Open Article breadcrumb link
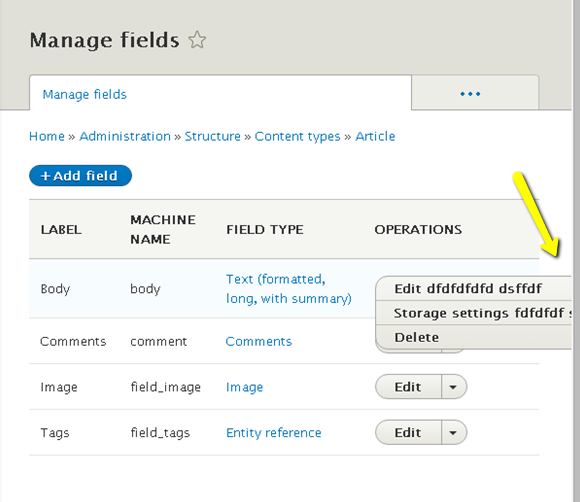580x502 pixels. click(x=375, y=136)
